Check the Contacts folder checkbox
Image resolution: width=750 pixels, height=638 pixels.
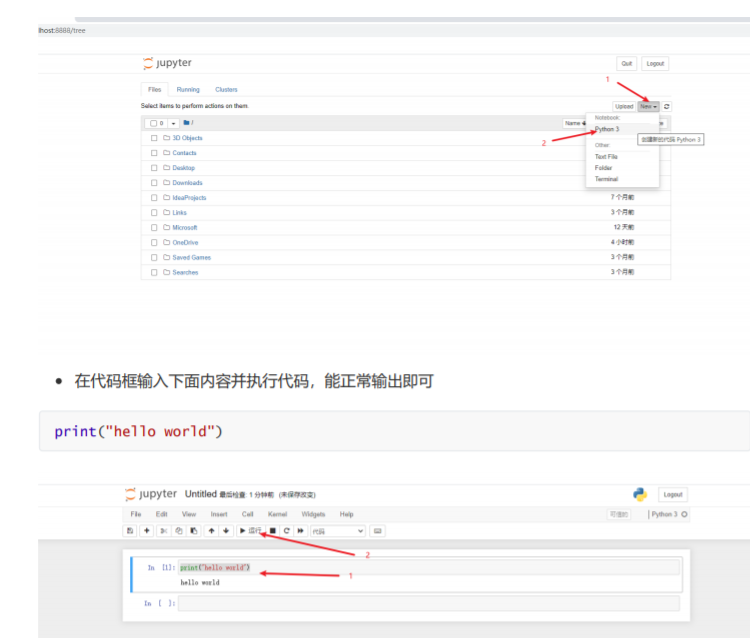(154, 153)
